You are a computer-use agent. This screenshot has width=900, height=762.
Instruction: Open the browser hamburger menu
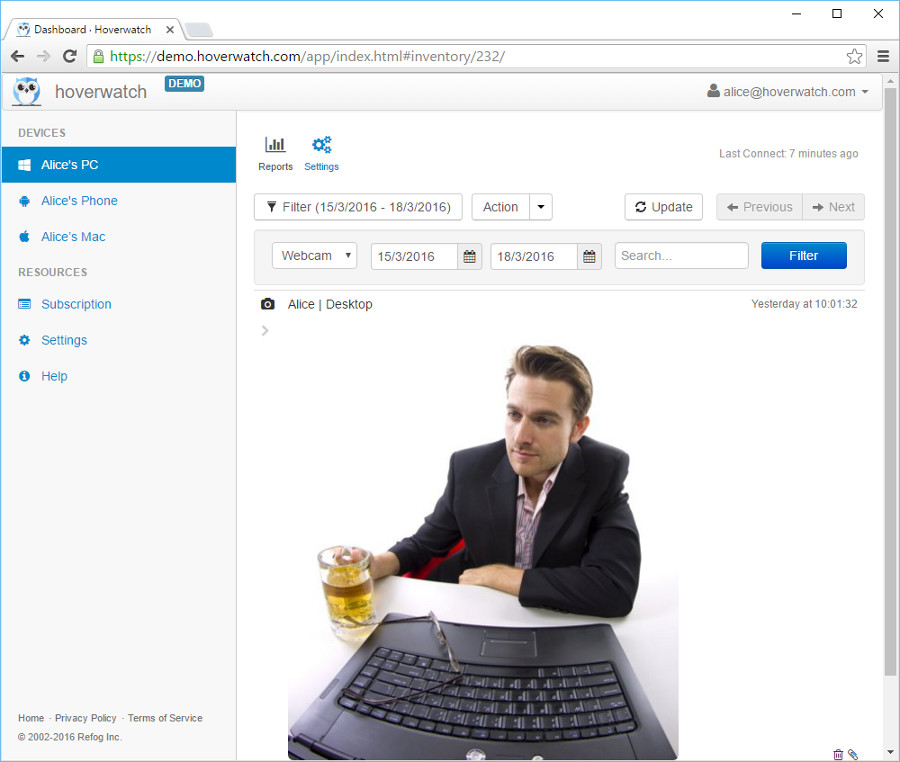(883, 56)
